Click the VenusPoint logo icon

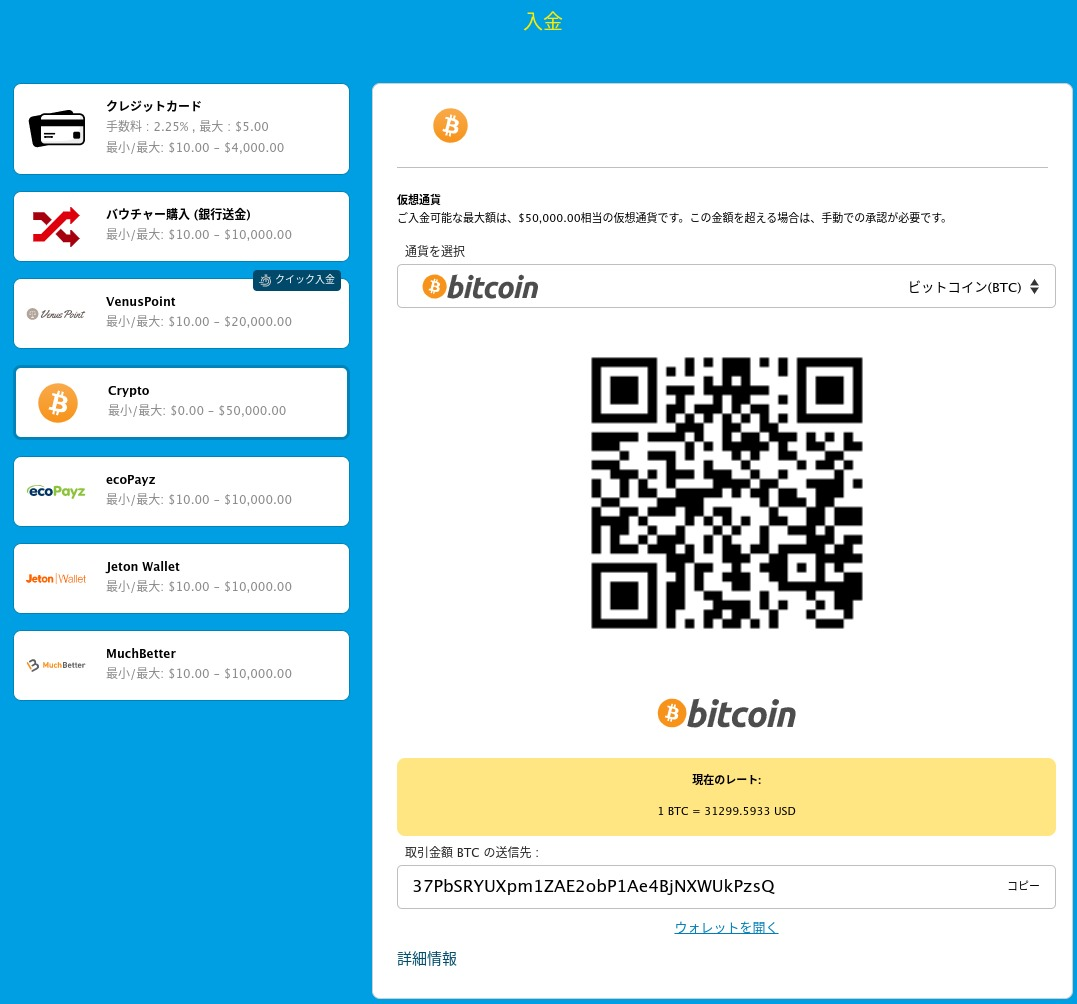56,314
